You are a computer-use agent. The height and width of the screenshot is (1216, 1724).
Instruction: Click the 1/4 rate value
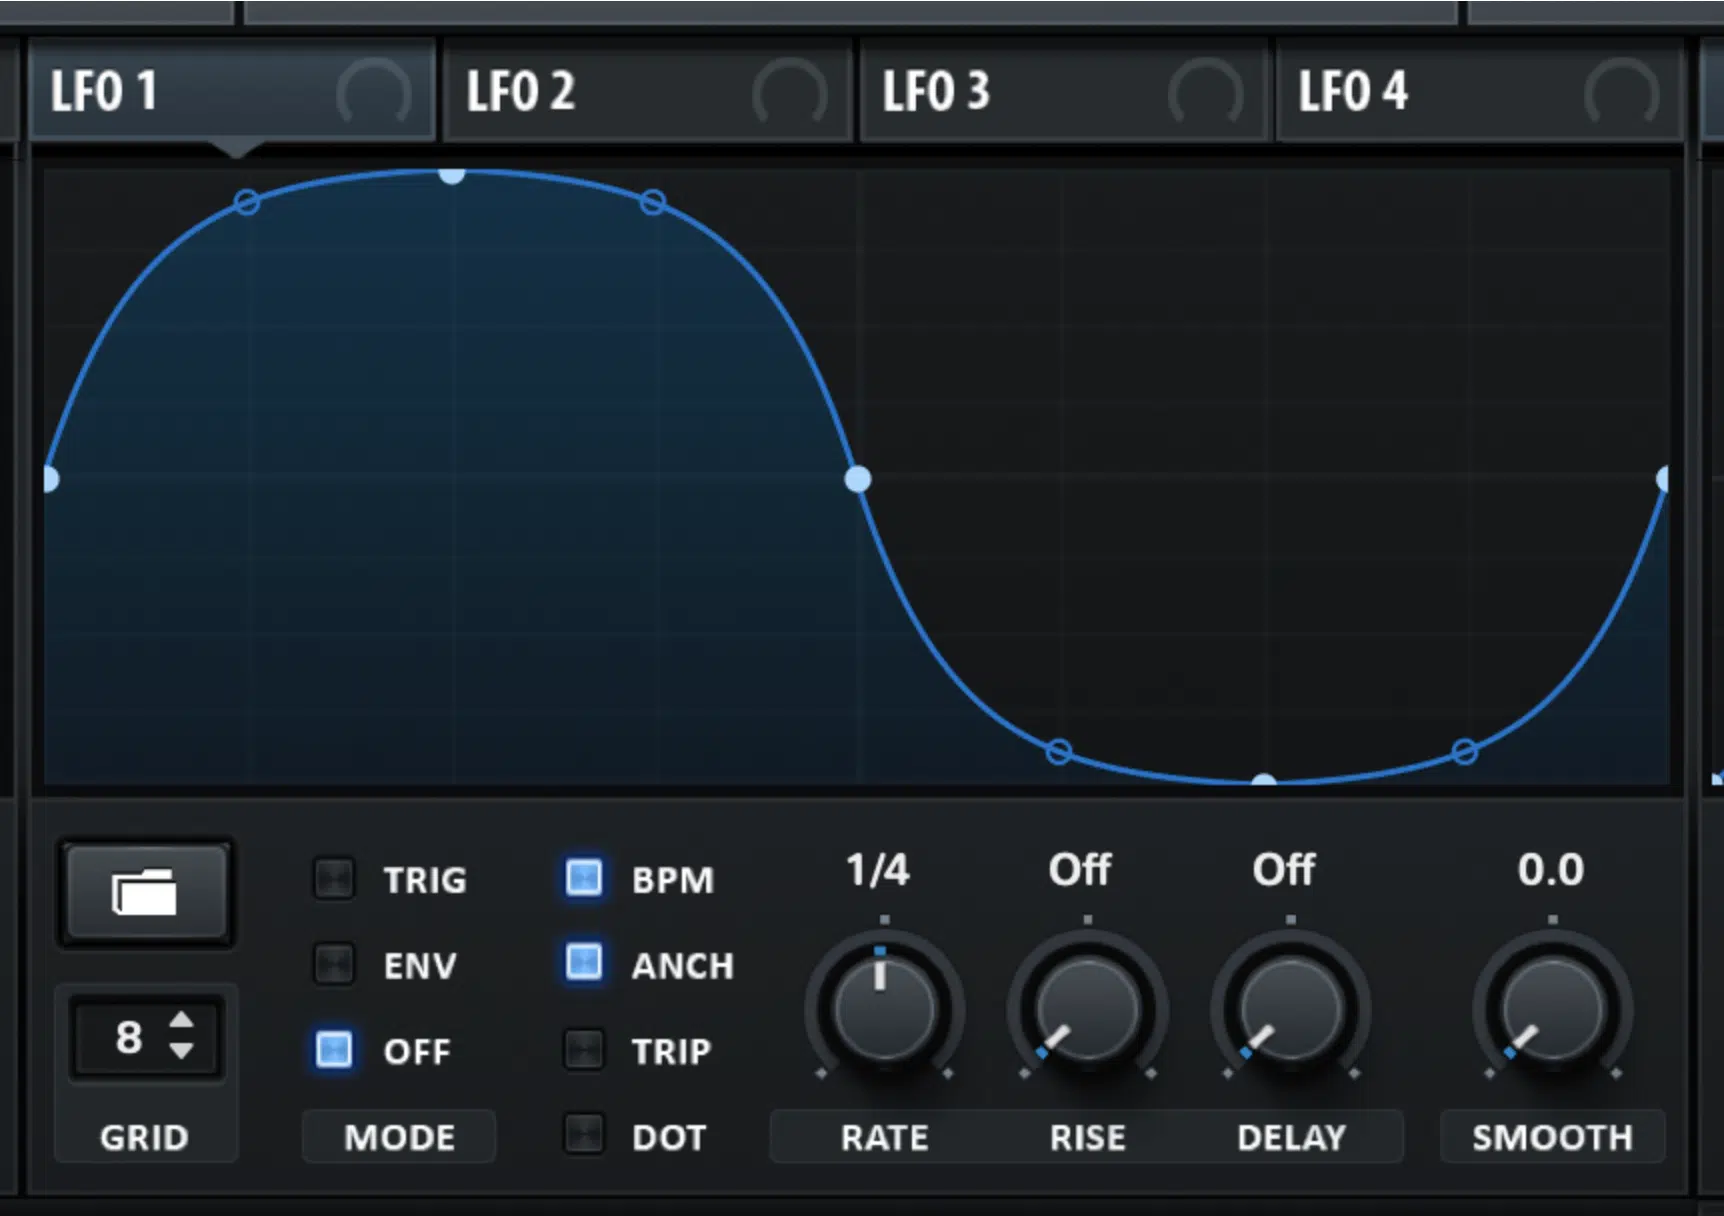point(878,870)
